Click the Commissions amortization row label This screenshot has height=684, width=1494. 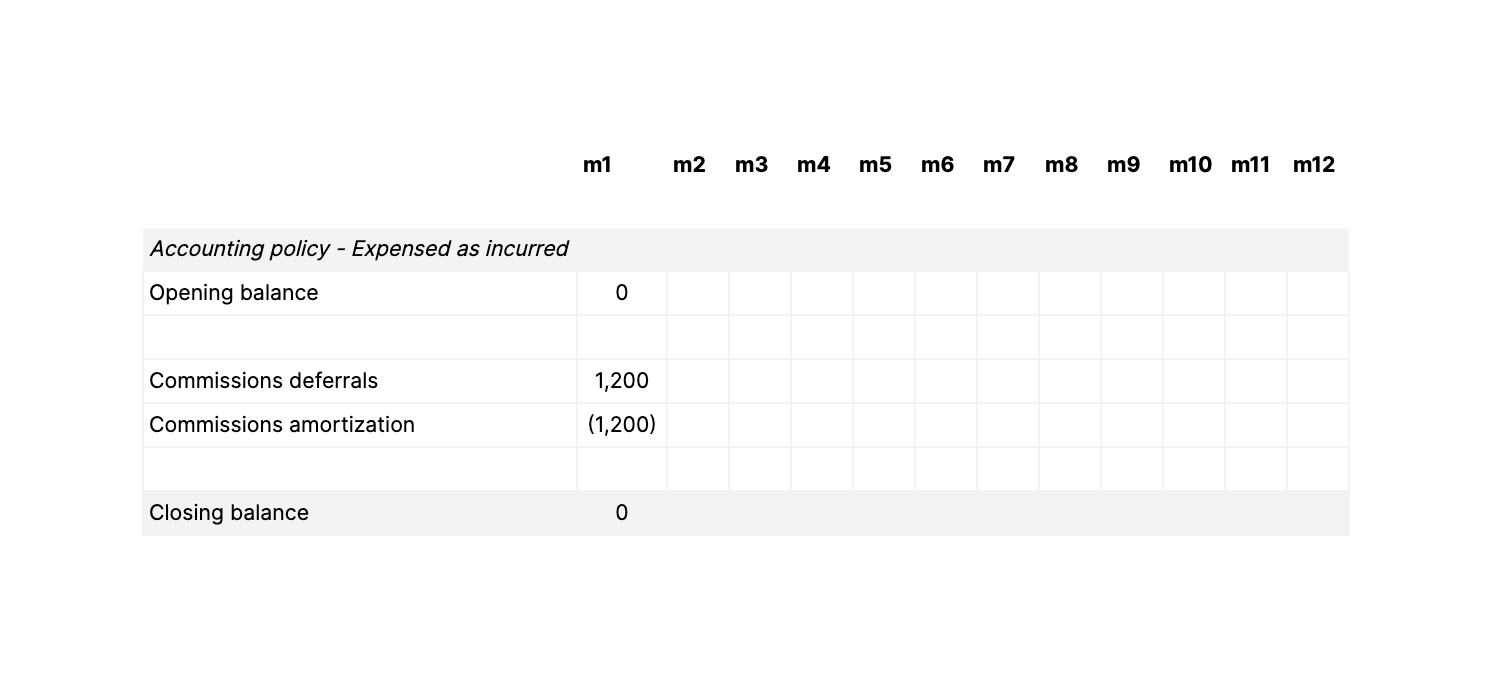(282, 425)
